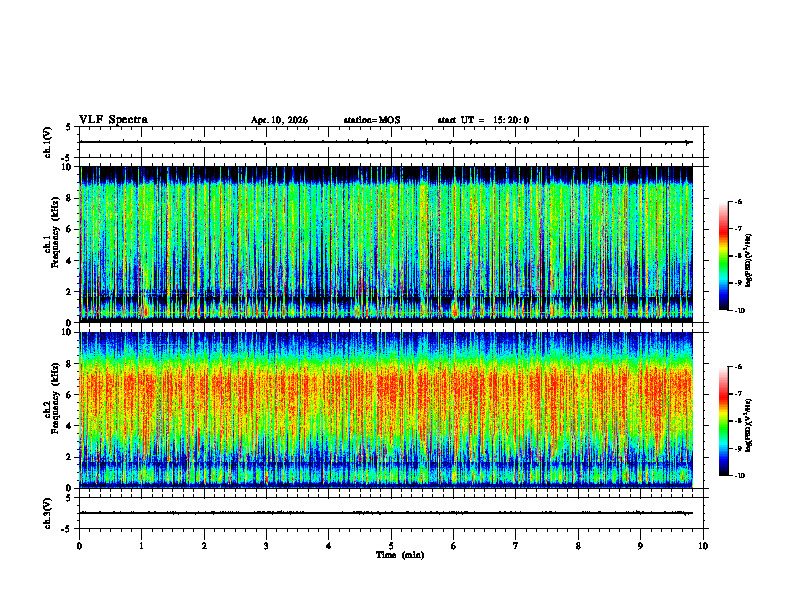The width and height of the screenshot is (792, 612).
Task: Click the ch.1 waveform trace at top
Action: click(x=386, y=142)
